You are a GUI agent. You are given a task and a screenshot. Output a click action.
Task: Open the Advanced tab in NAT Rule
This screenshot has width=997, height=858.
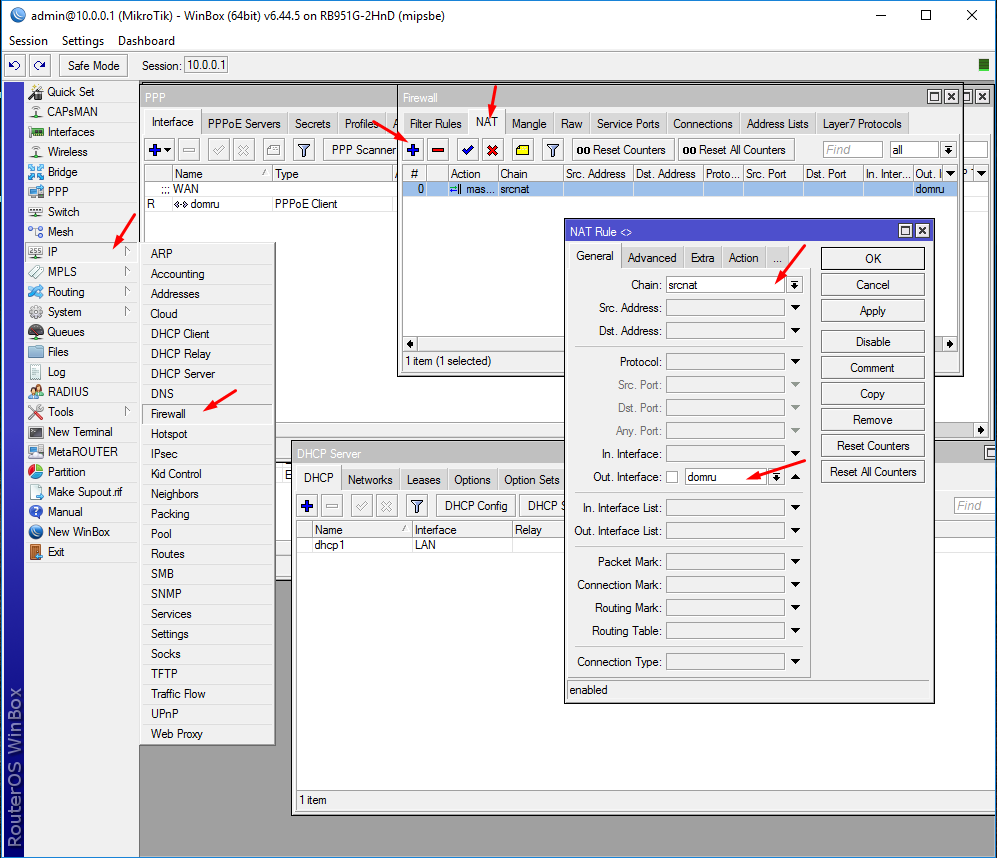652,258
